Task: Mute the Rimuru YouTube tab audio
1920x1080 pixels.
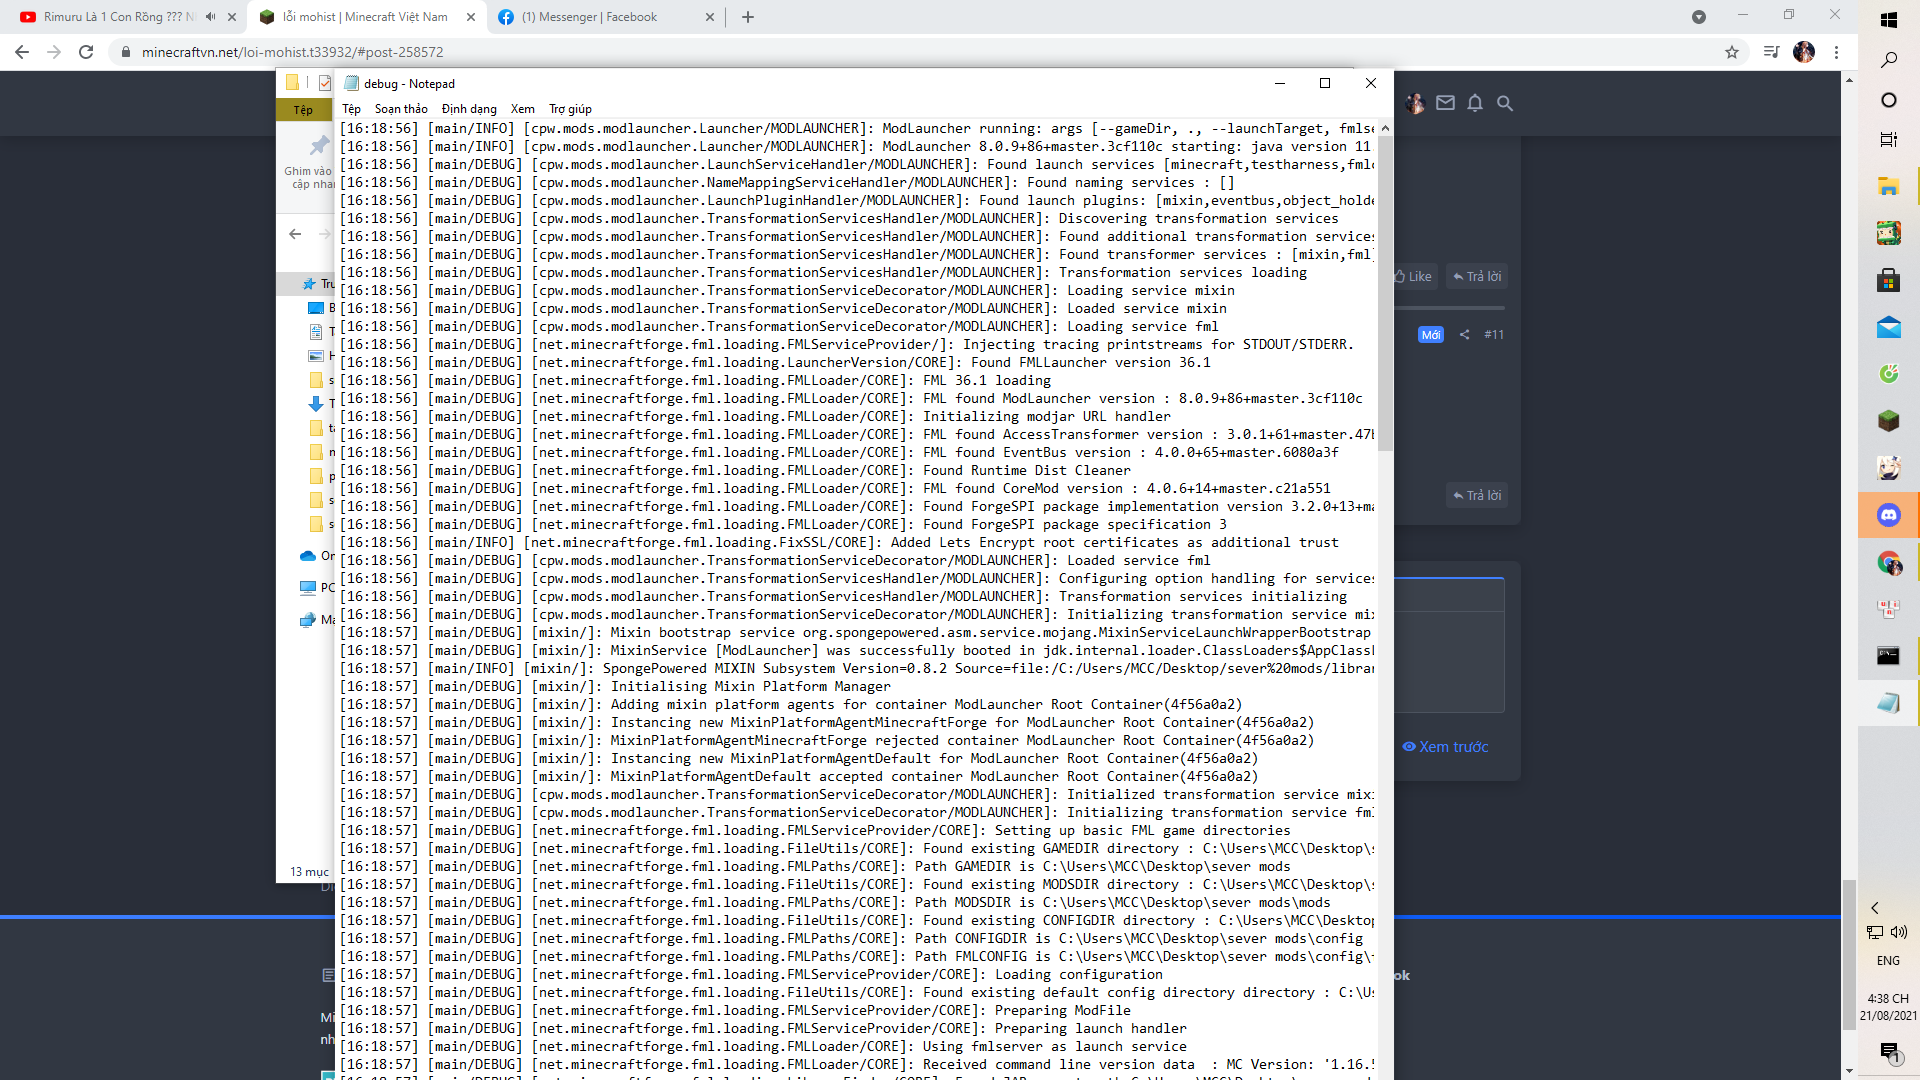Action: point(210,17)
